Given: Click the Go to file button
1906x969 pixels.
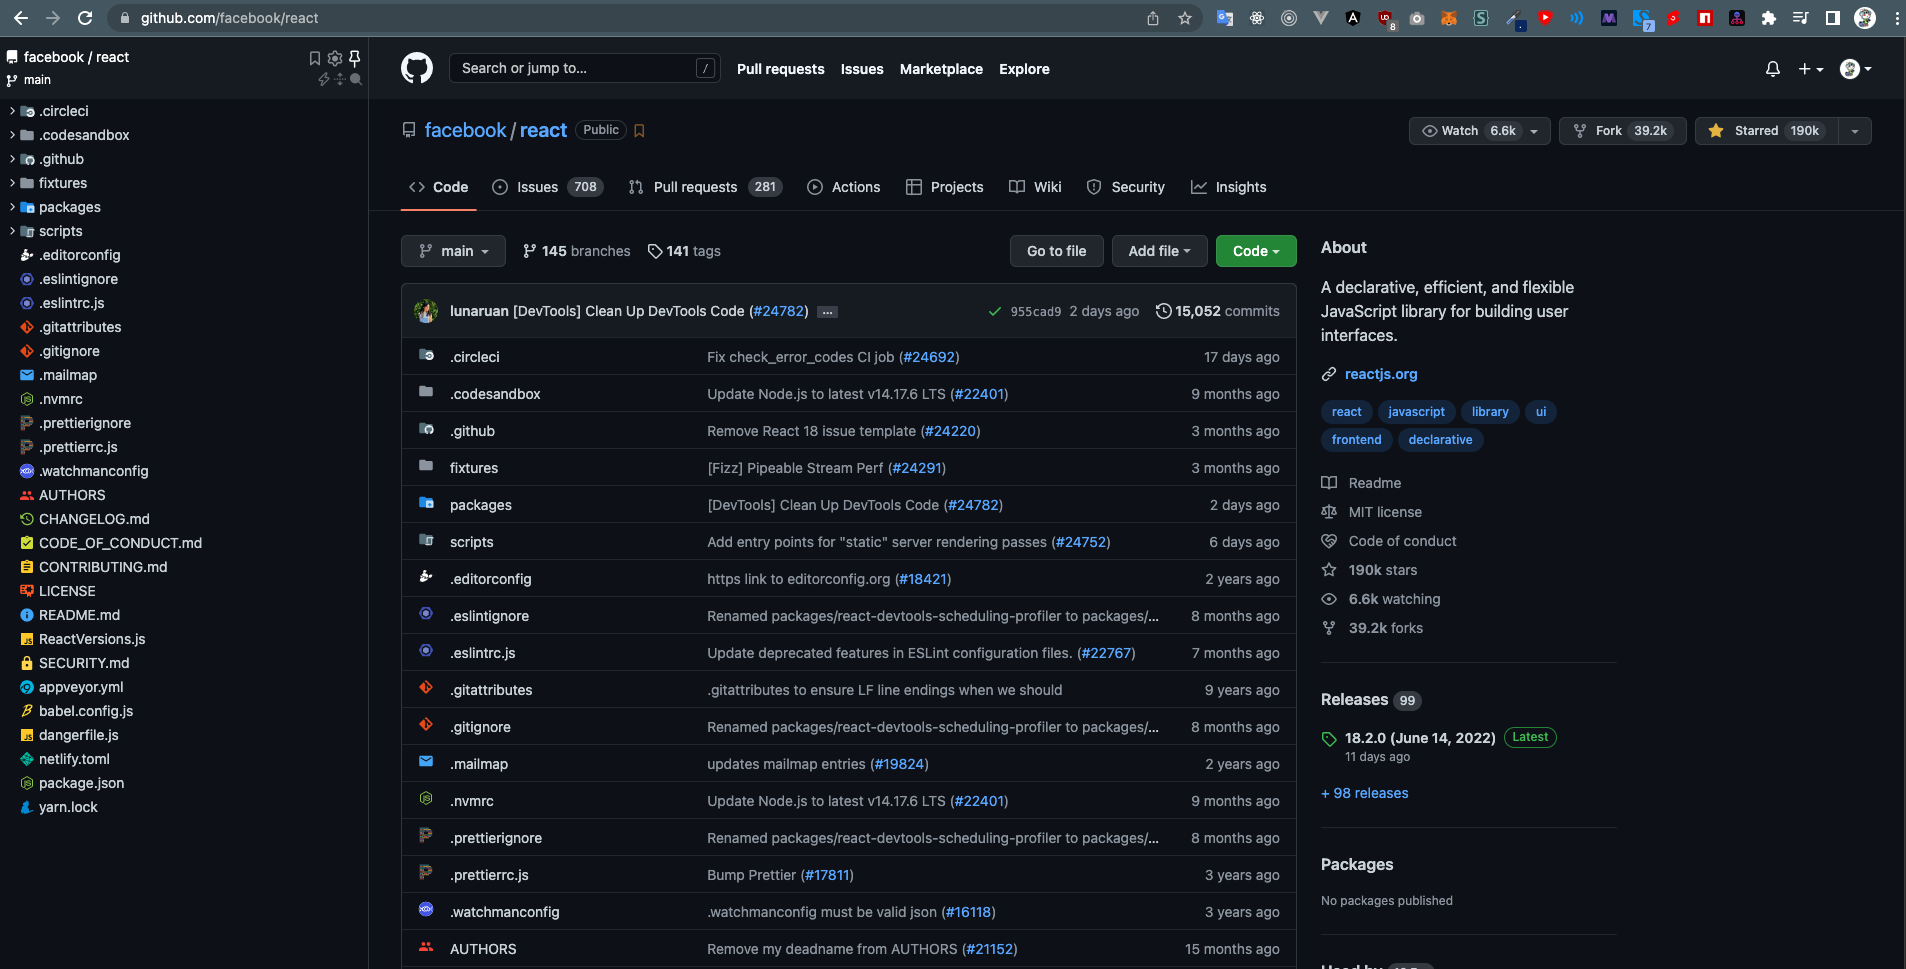Looking at the screenshot, I should point(1056,251).
